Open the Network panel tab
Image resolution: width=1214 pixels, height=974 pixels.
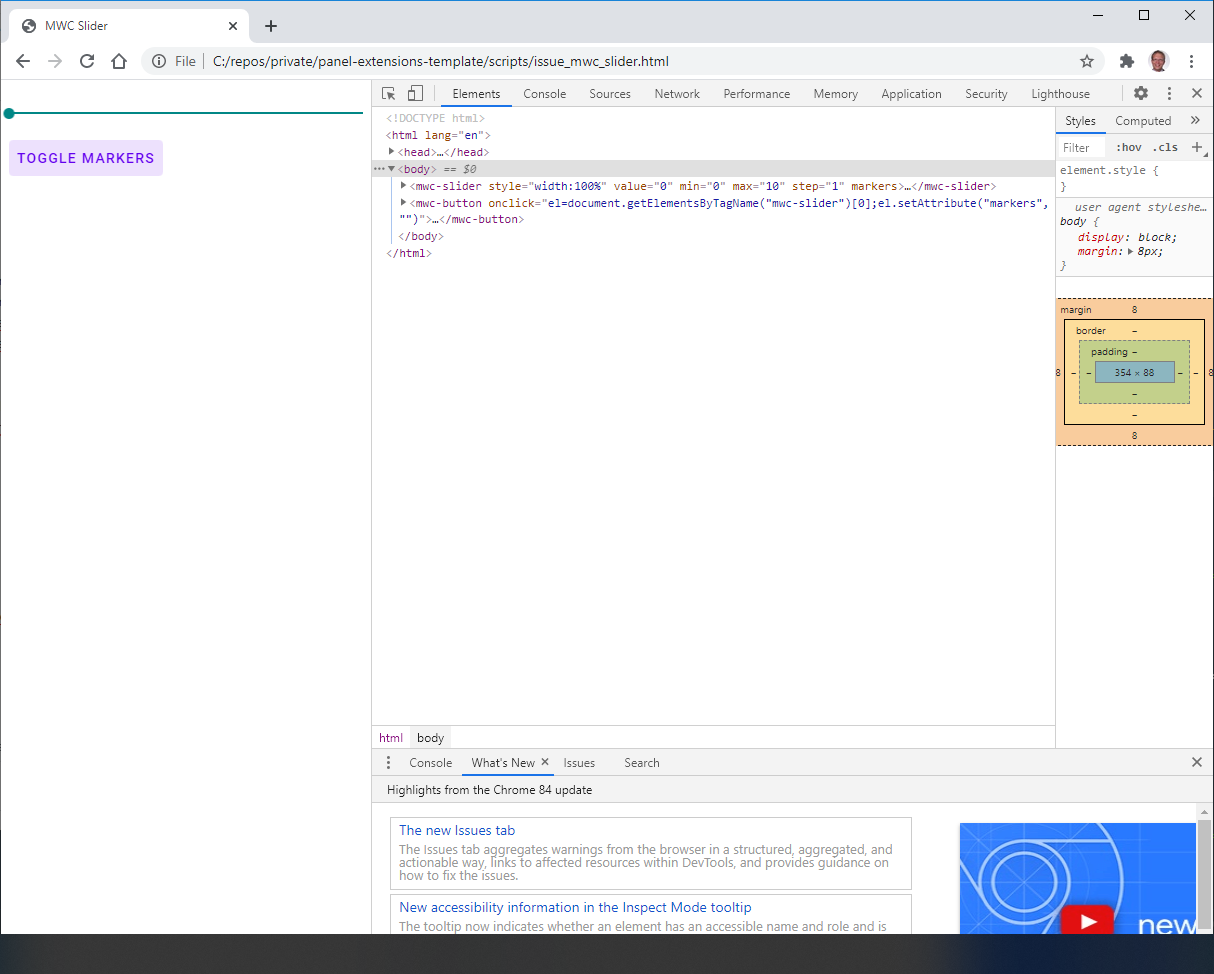click(x=677, y=93)
